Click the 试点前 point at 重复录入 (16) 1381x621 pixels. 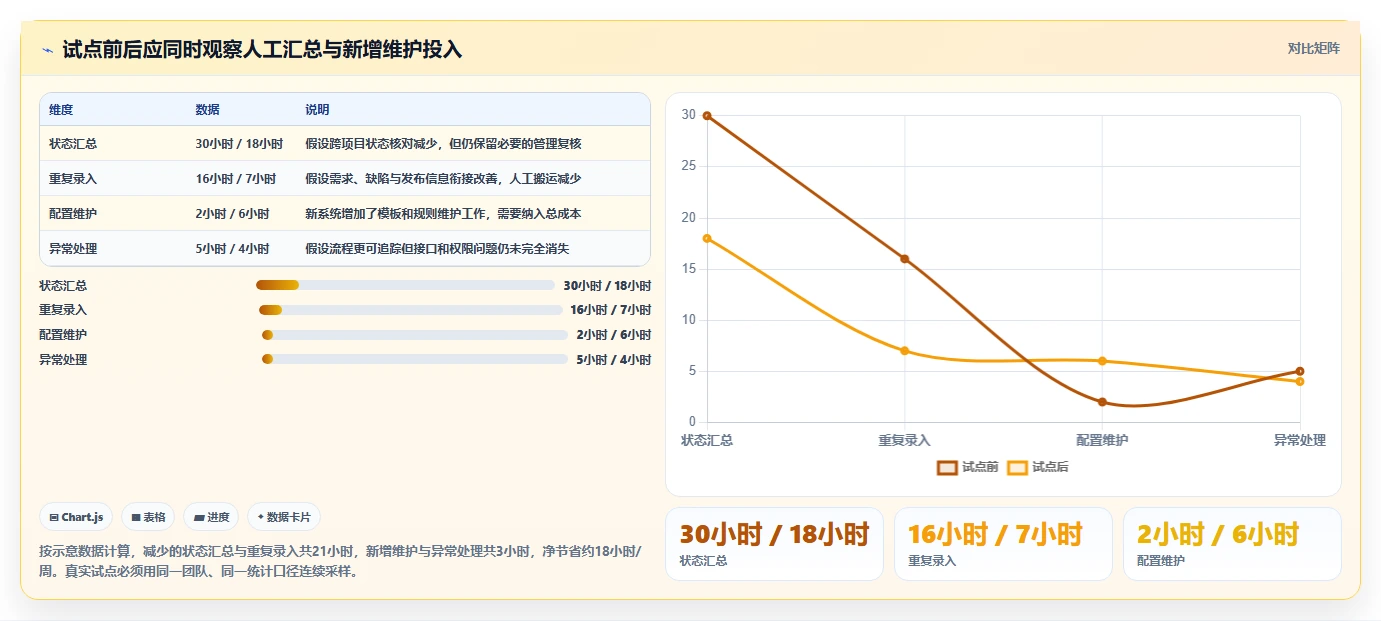point(905,259)
